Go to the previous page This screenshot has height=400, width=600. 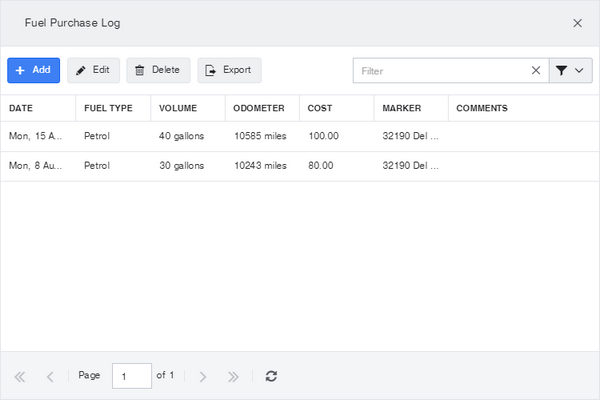click(50, 377)
